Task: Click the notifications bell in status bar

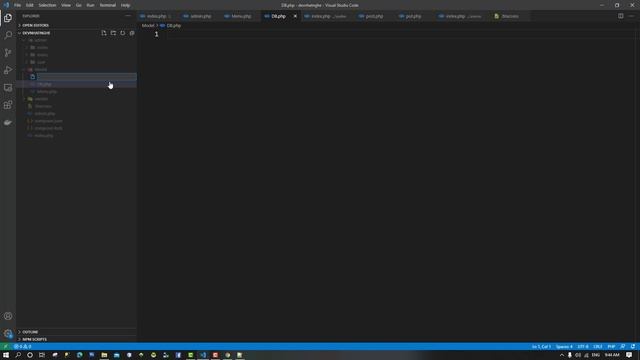Action: (x=633, y=347)
